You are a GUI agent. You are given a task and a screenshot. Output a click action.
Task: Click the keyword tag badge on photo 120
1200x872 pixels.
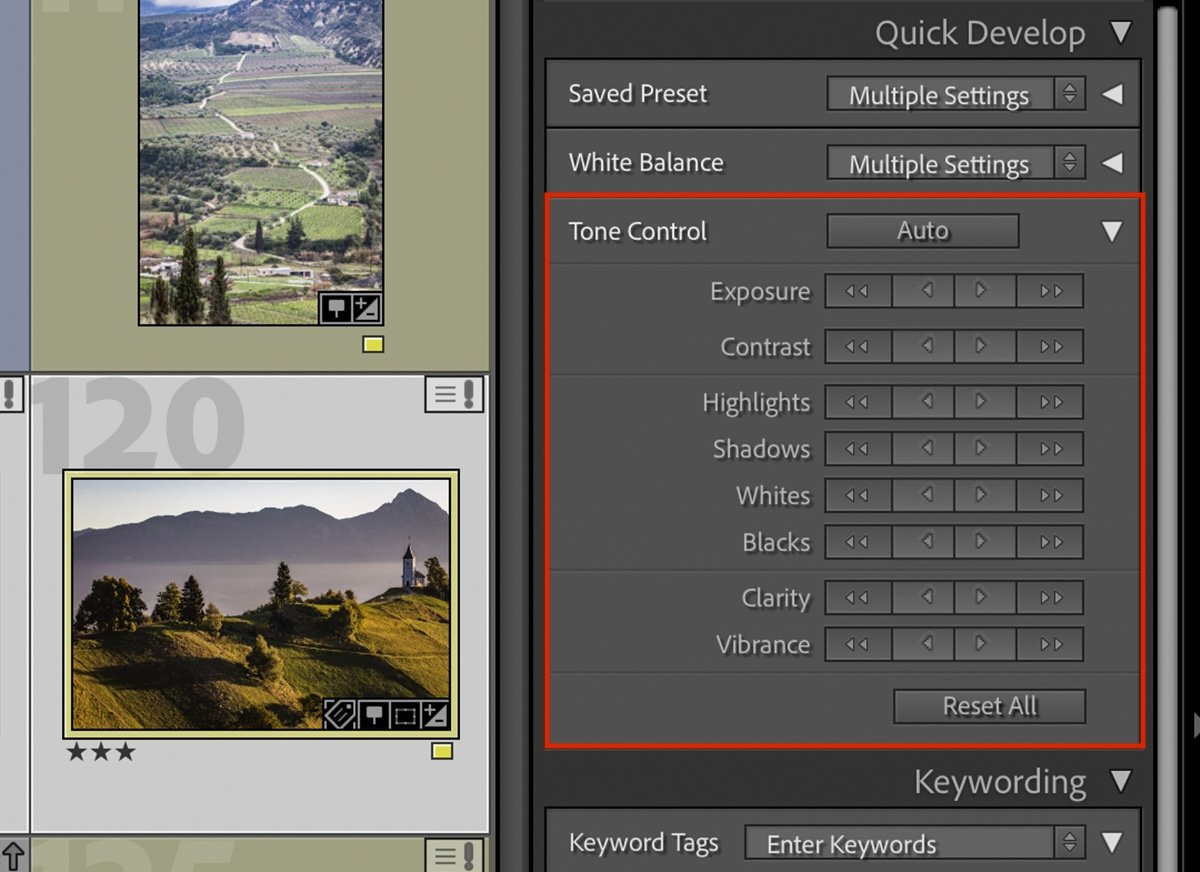(340, 713)
